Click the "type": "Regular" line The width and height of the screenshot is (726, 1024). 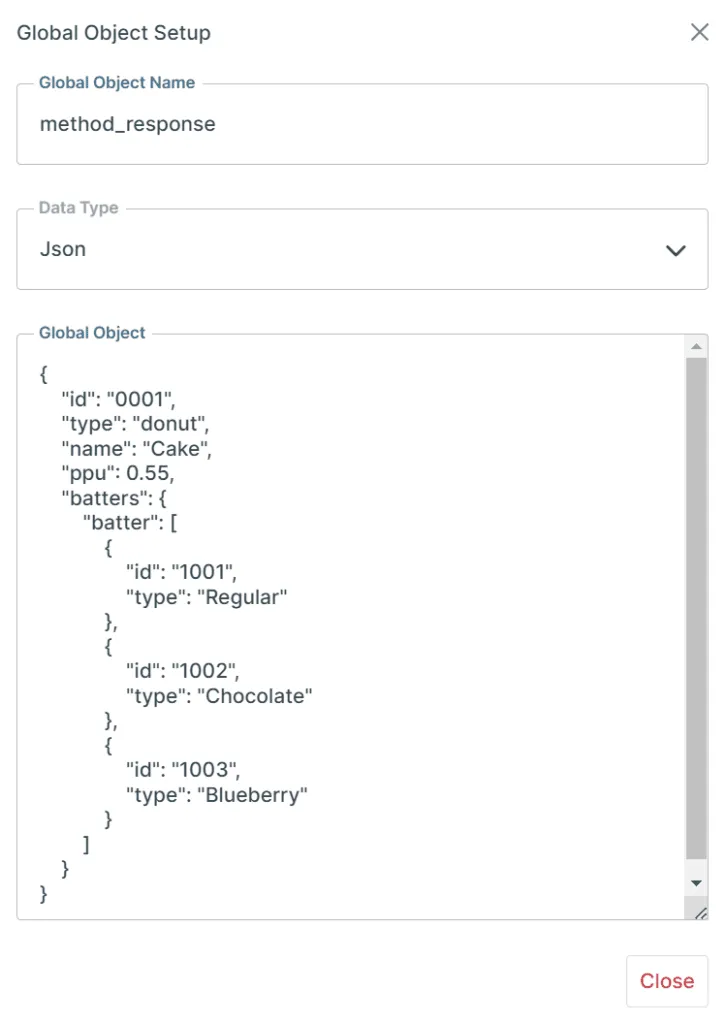tap(206, 597)
